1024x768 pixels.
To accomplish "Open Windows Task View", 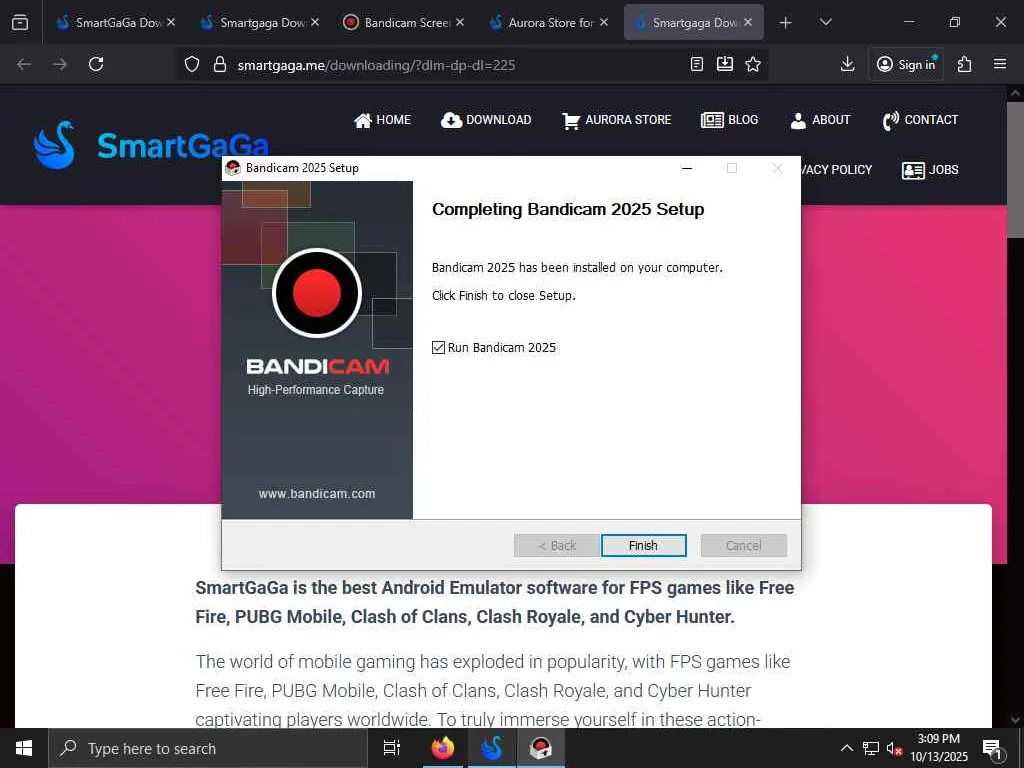I will point(392,748).
